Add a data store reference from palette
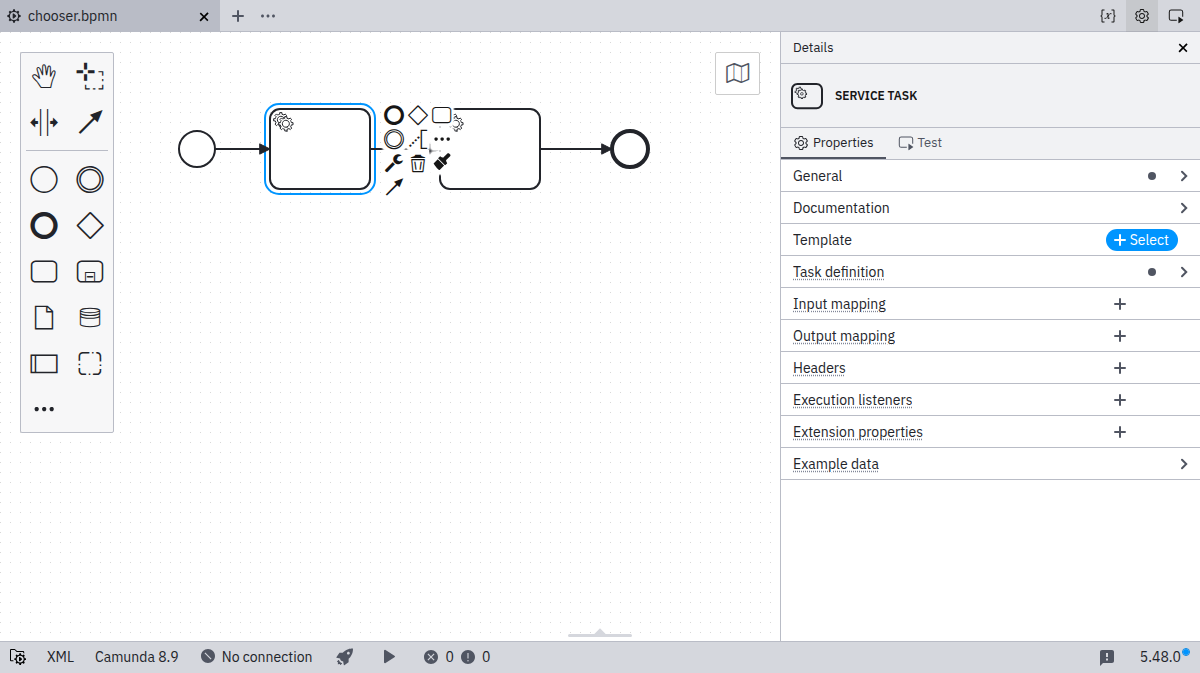The width and height of the screenshot is (1200, 673). coord(90,318)
